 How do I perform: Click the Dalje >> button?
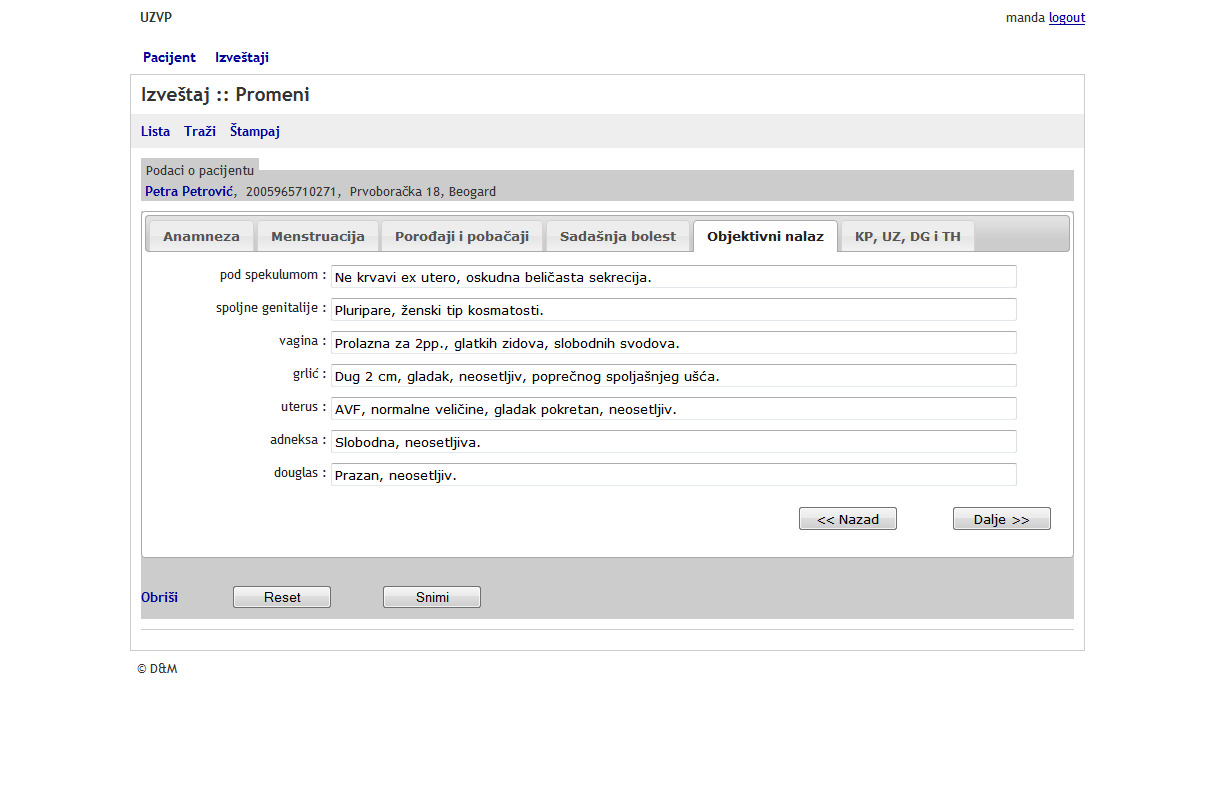point(1001,519)
